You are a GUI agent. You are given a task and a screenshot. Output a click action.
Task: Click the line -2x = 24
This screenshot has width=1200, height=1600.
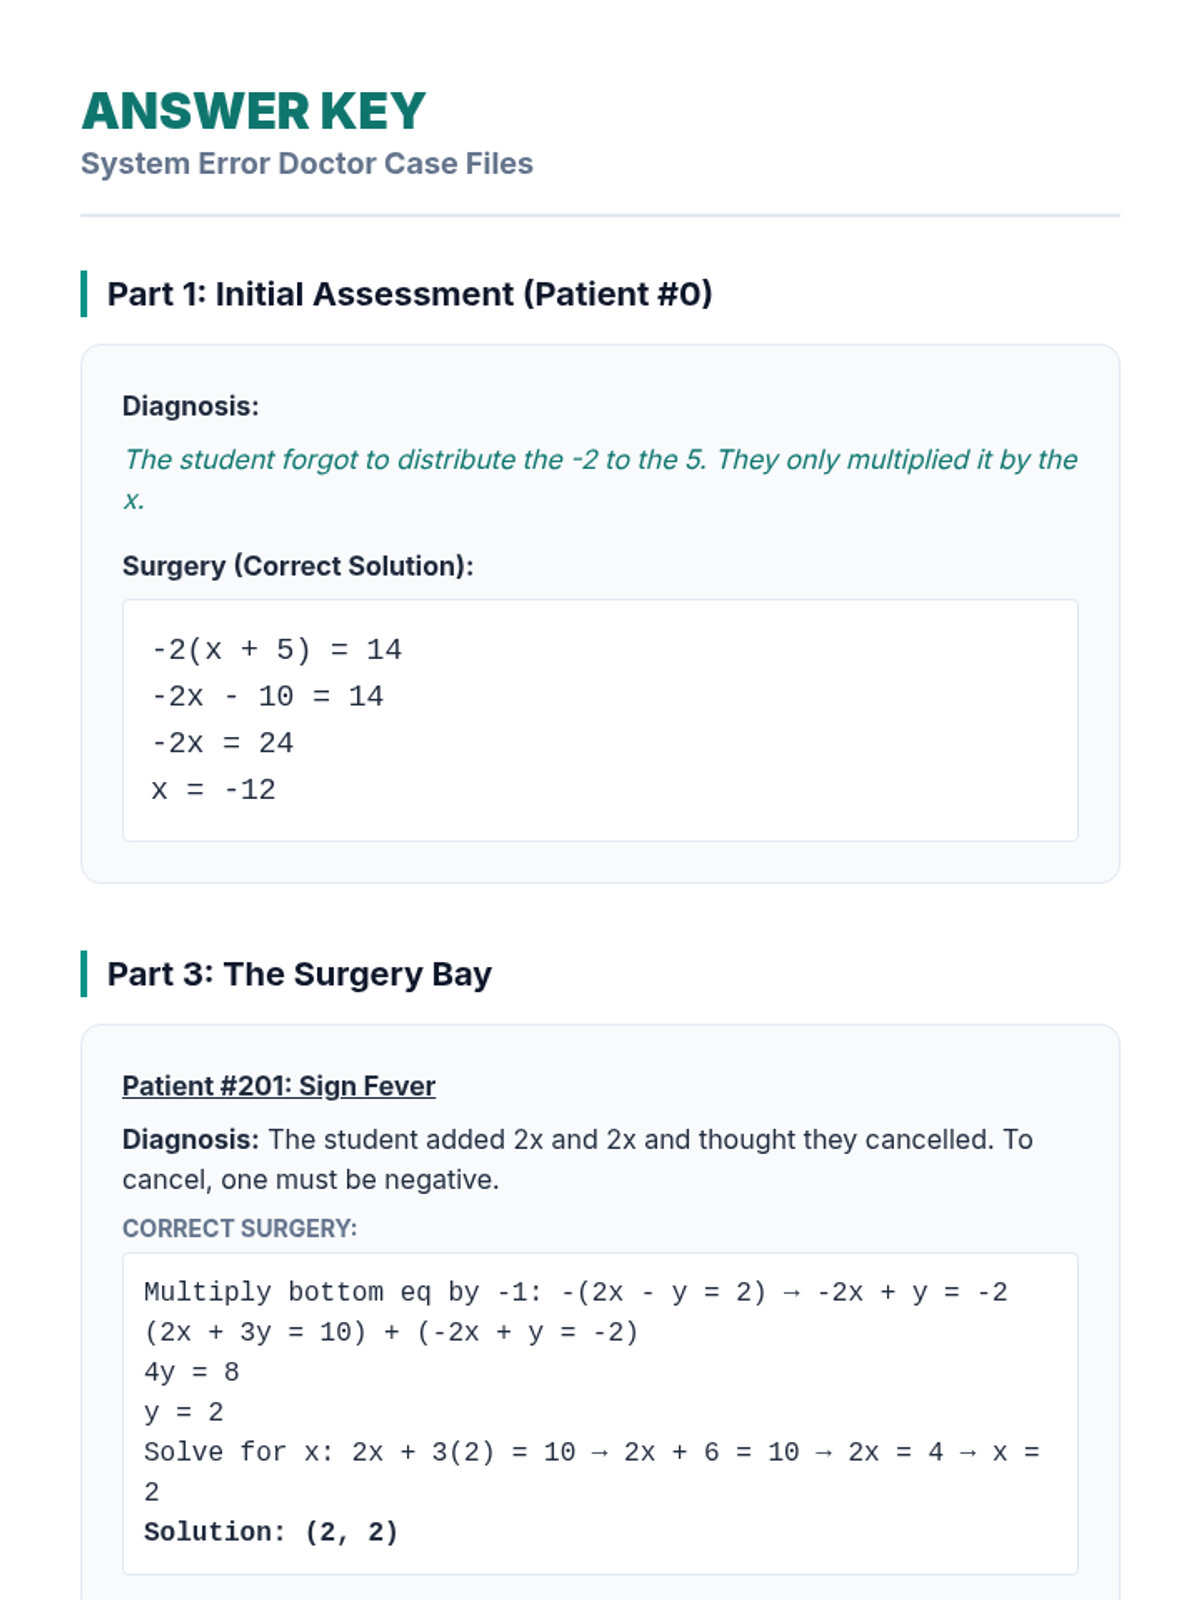(x=222, y=743)
